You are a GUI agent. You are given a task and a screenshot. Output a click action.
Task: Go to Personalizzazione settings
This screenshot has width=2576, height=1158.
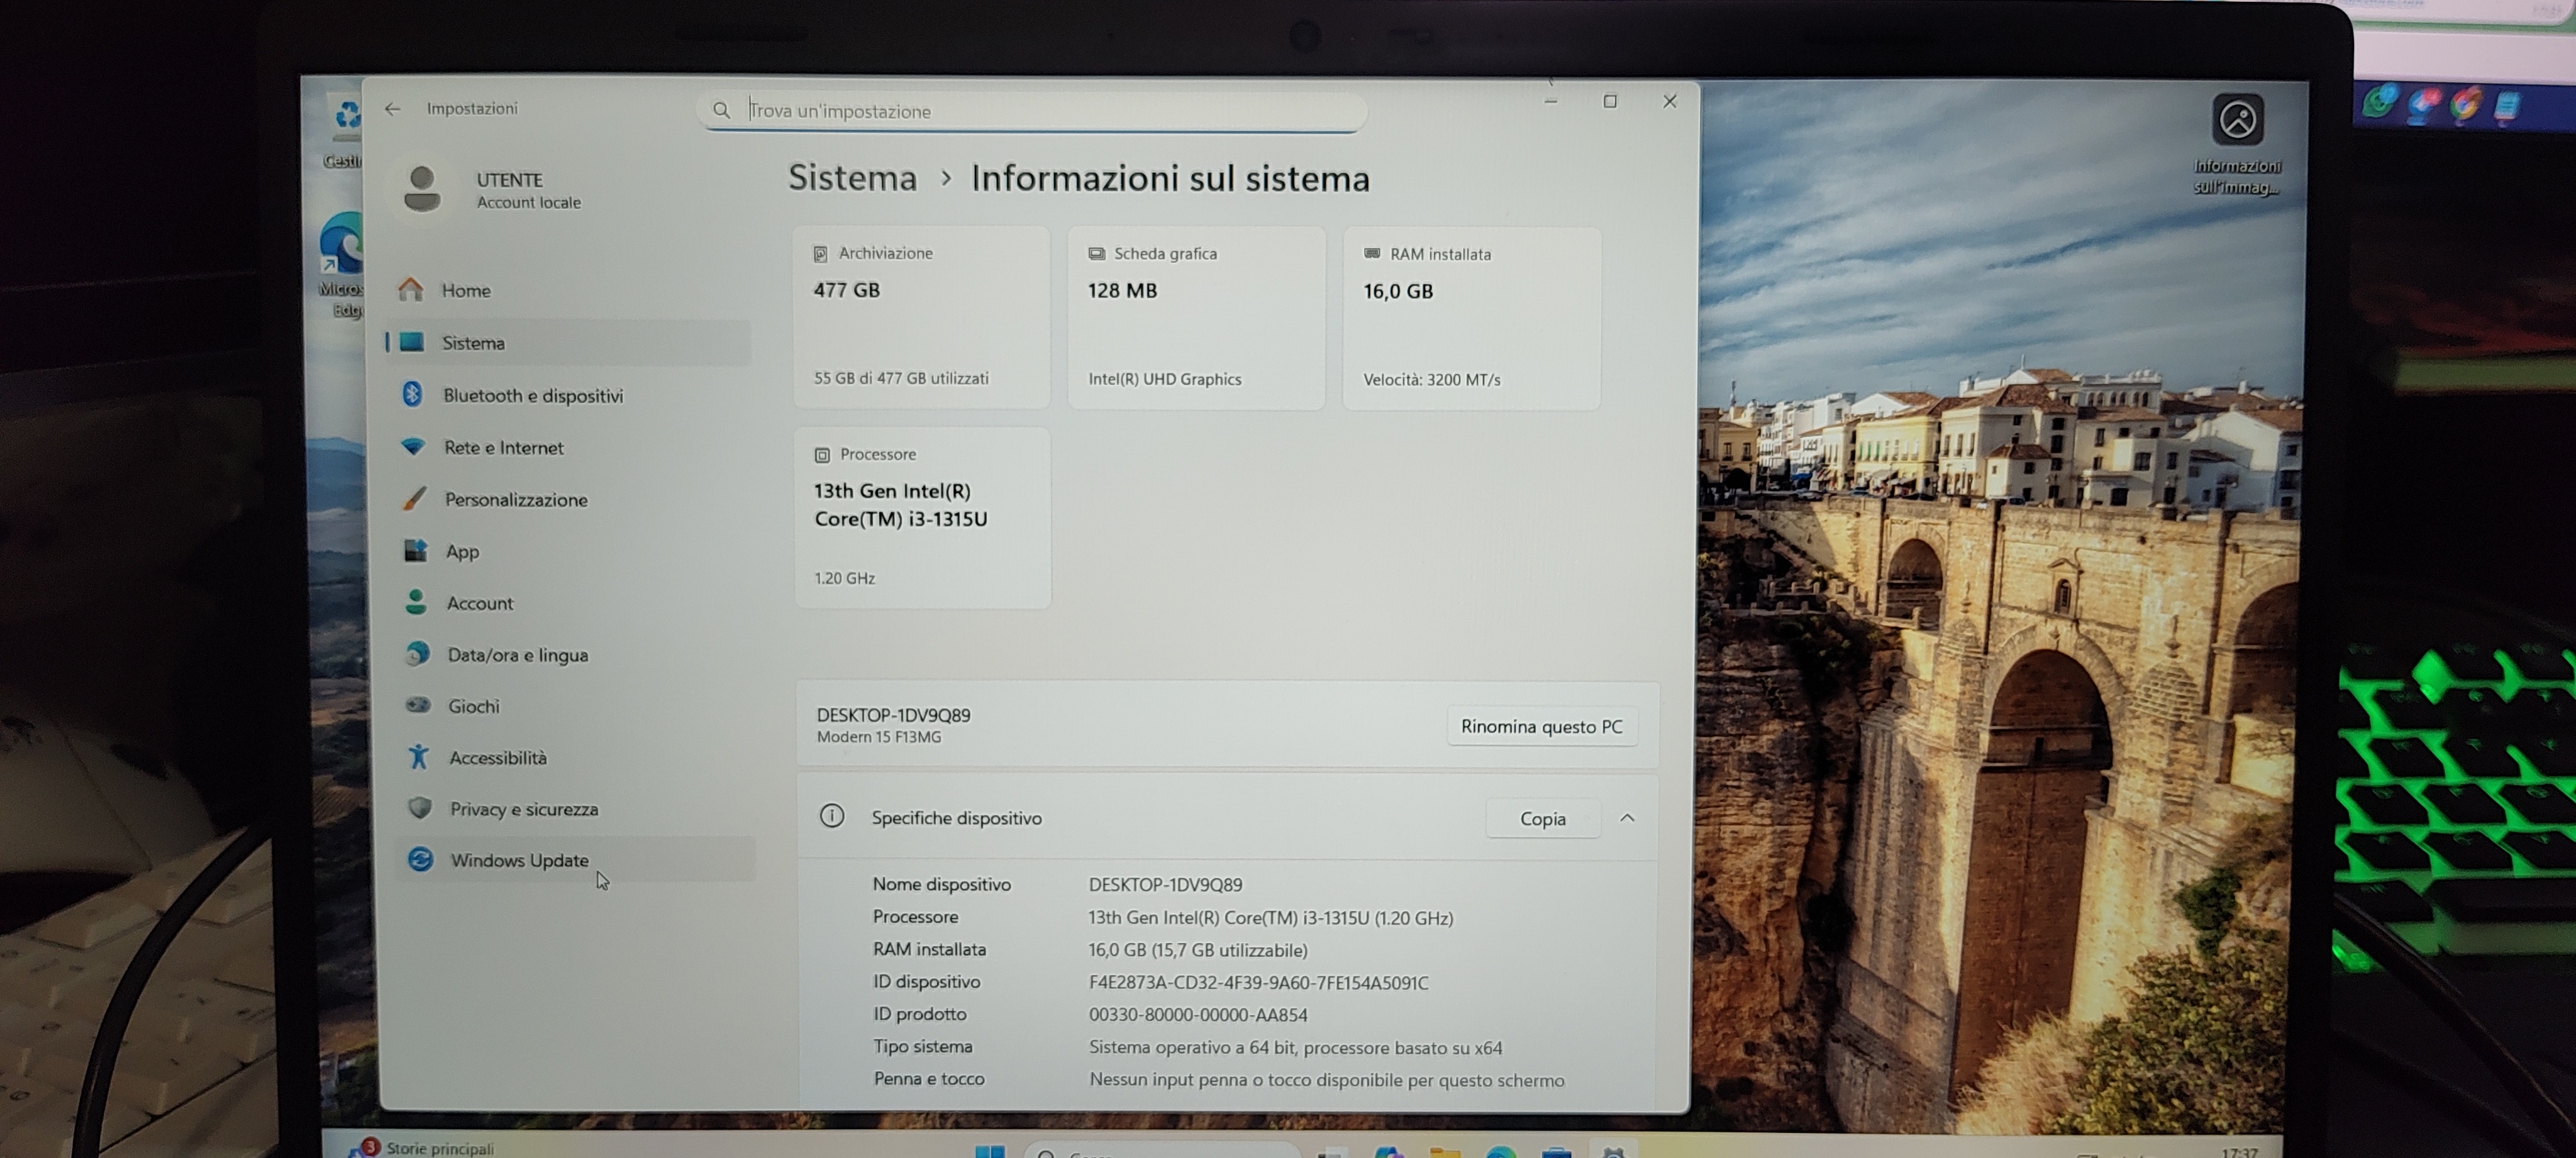tap(515, 499)
